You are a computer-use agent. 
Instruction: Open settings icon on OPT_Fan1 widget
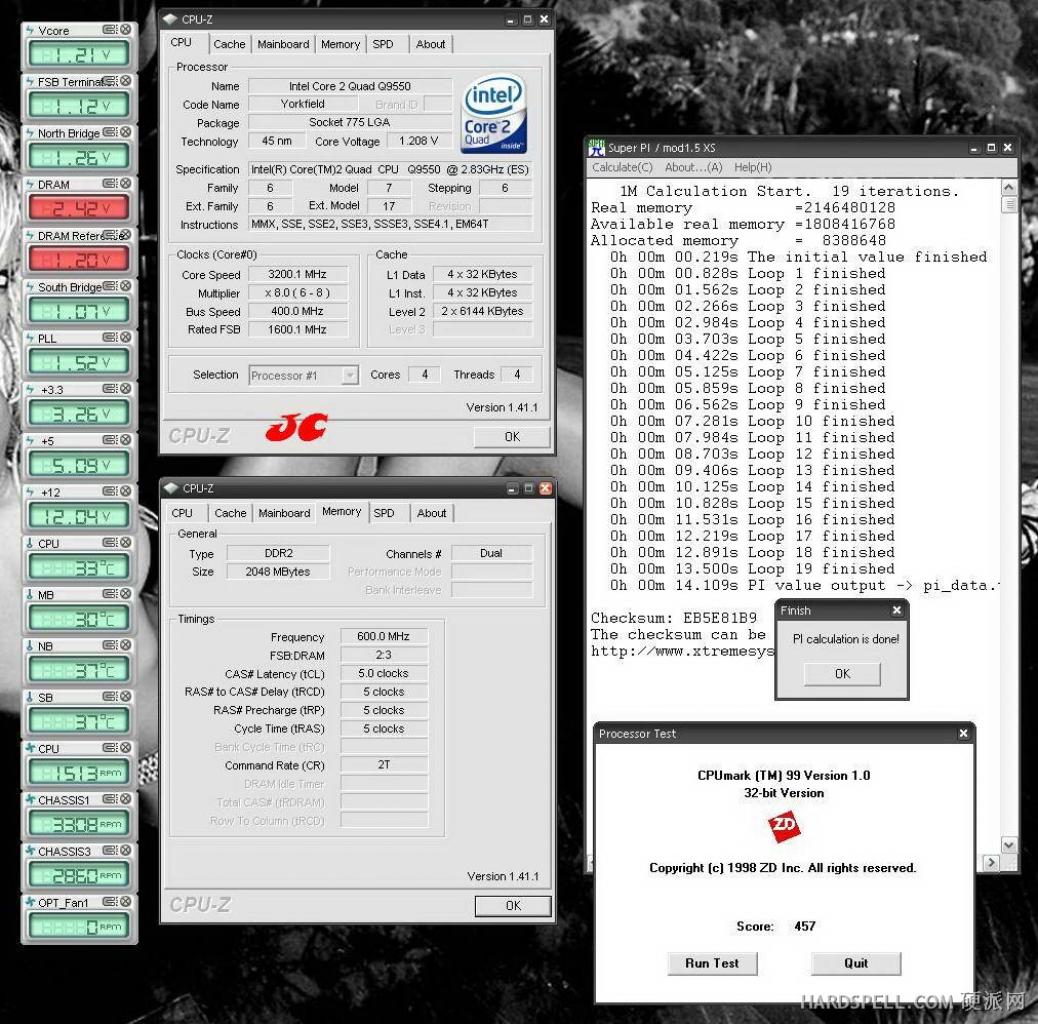click(110, 902)
